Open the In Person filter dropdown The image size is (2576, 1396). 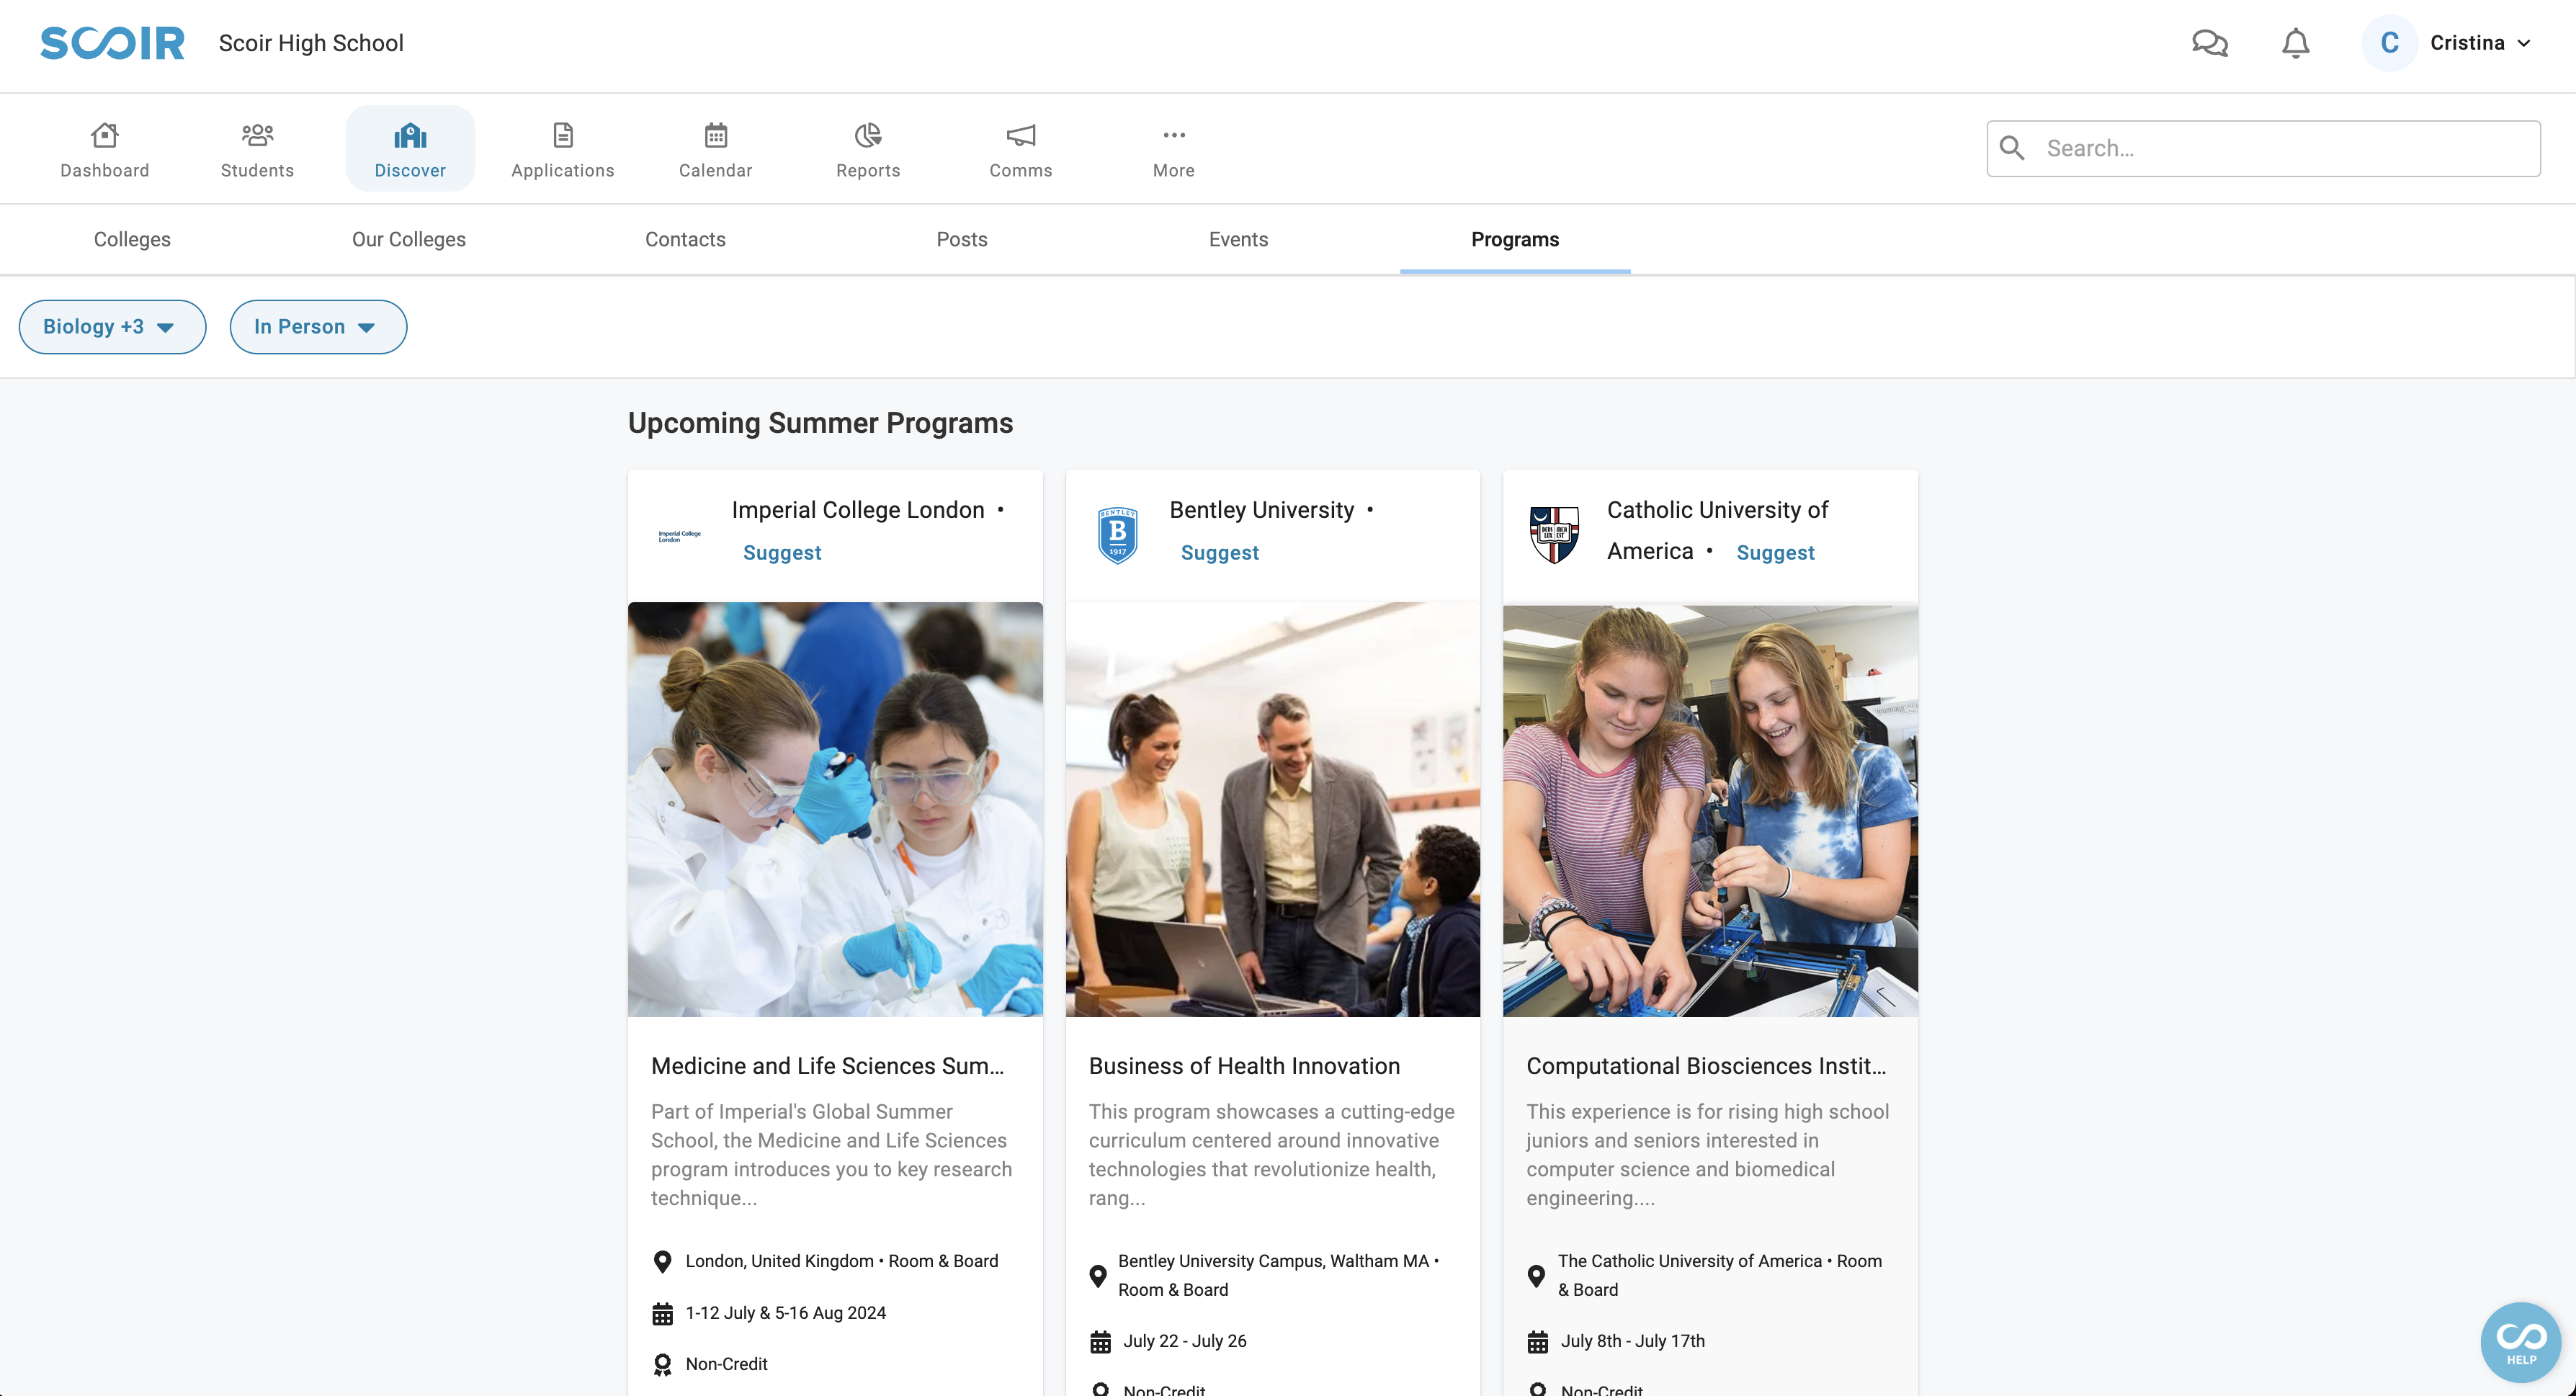click(318, 327)
